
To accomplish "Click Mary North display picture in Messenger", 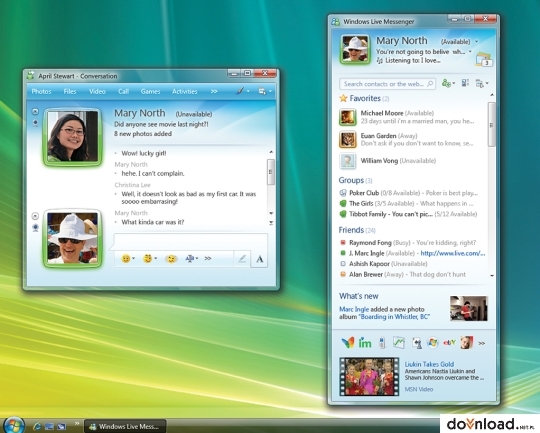I will point(355,49).
